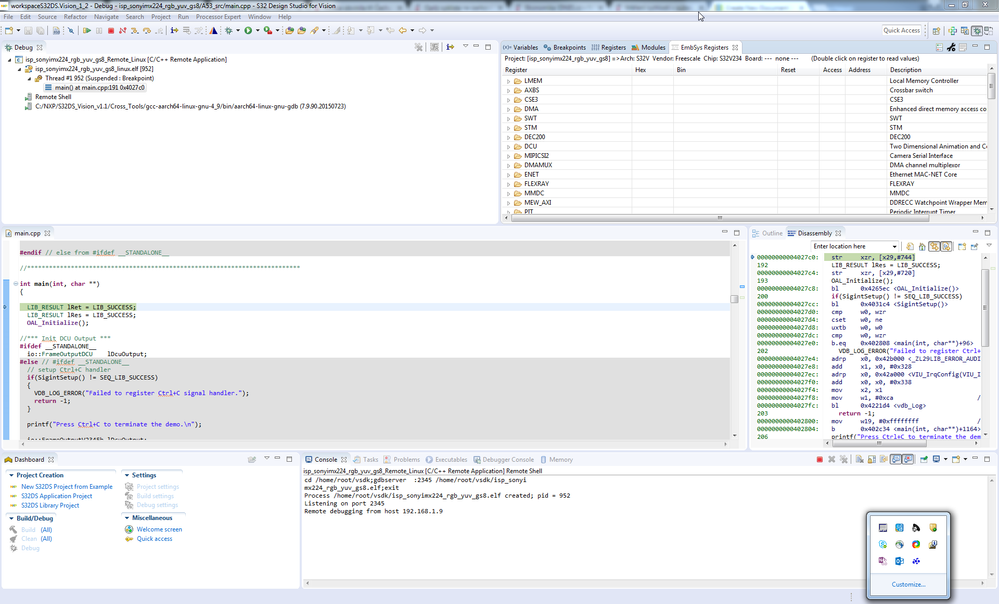Toggle Link with Active Debug Context in Disassembly
Viewport: 999px width, 604px height.
[x=933, y=246]
